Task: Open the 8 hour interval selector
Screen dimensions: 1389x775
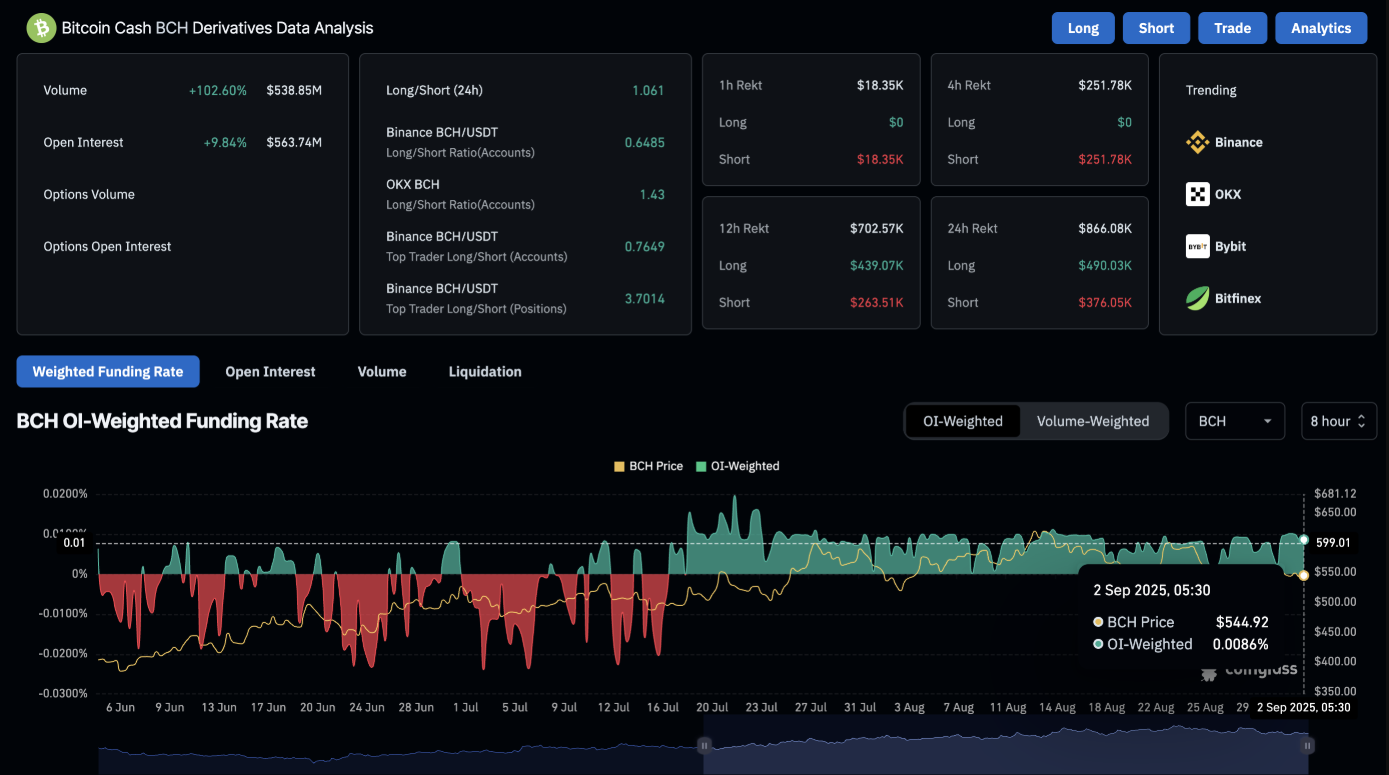Action: click(1338, 421)
